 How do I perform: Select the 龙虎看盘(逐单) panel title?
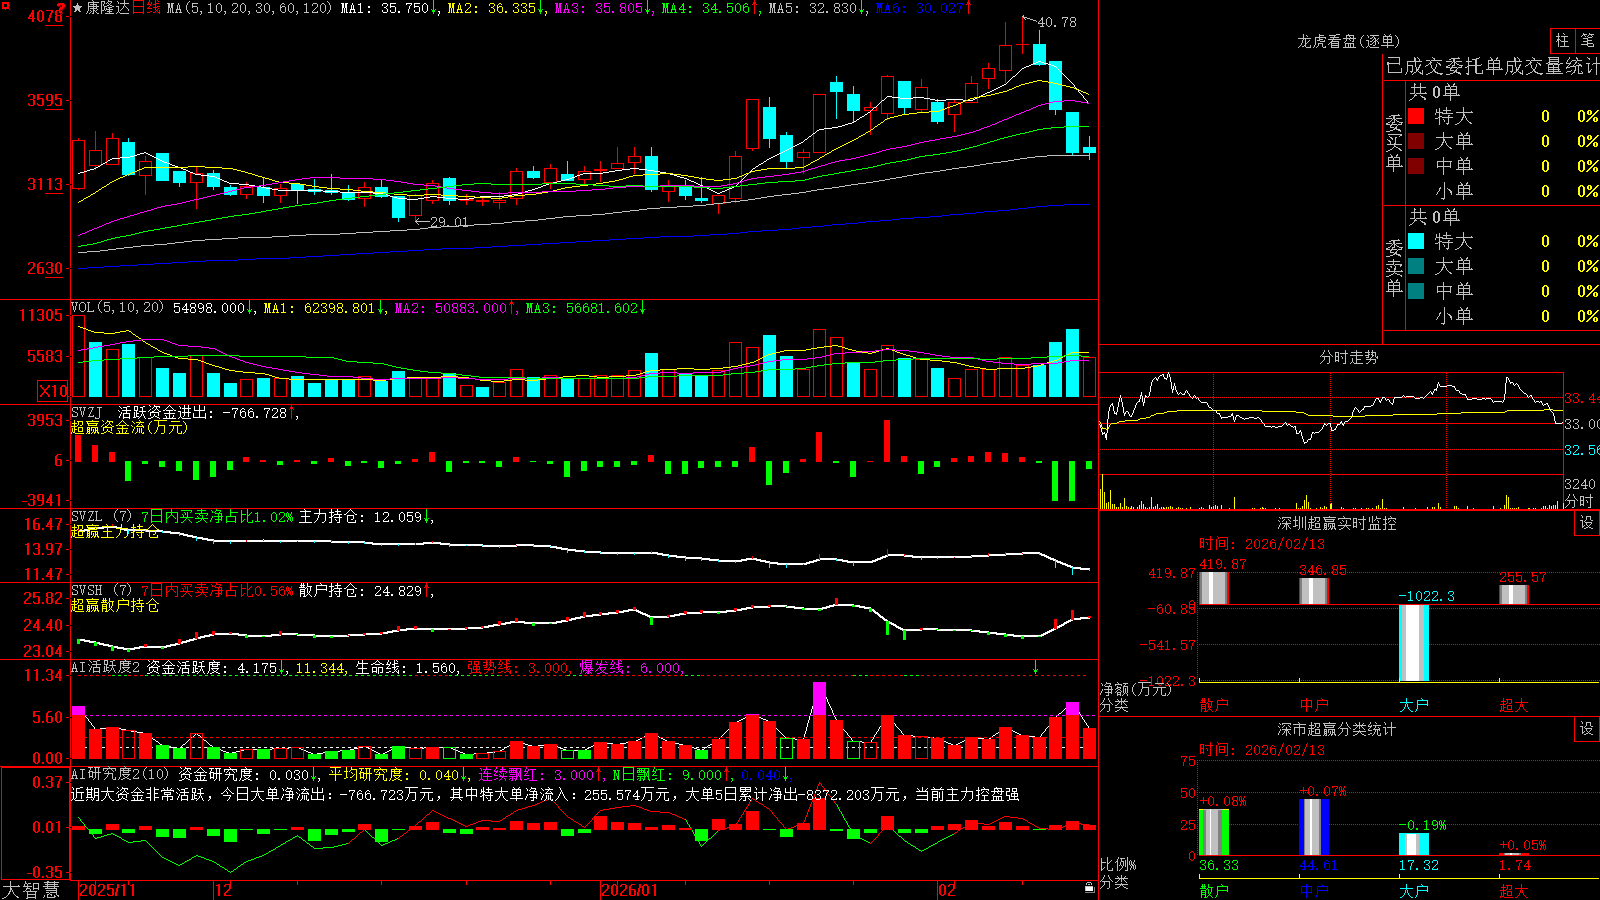tap(1348, 41)
